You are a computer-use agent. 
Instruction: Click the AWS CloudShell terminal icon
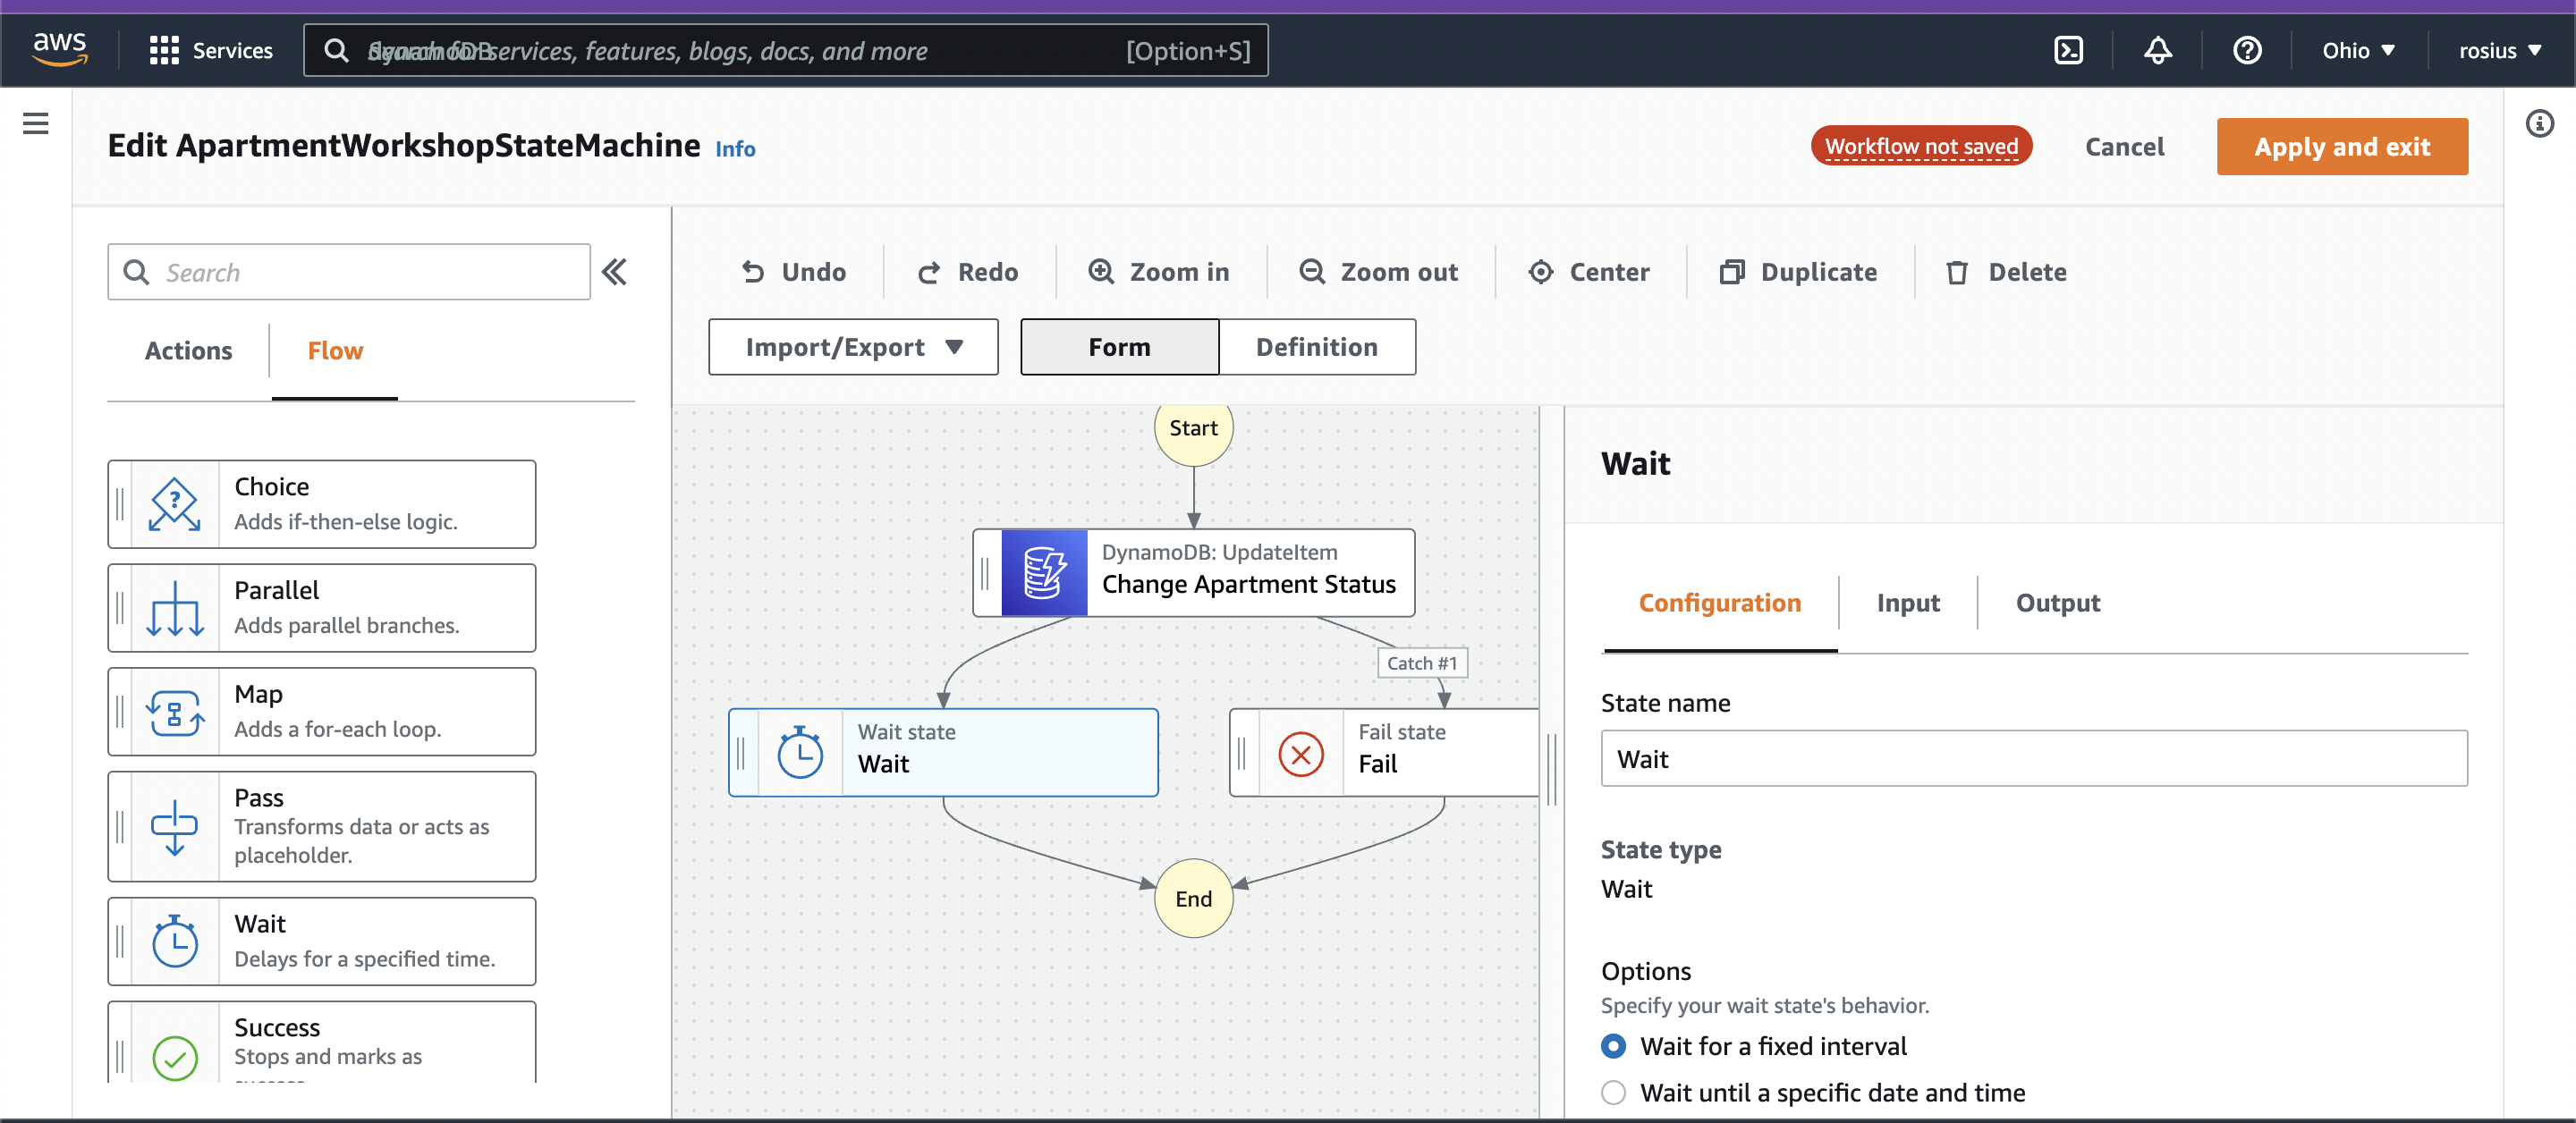[2067, 50]
